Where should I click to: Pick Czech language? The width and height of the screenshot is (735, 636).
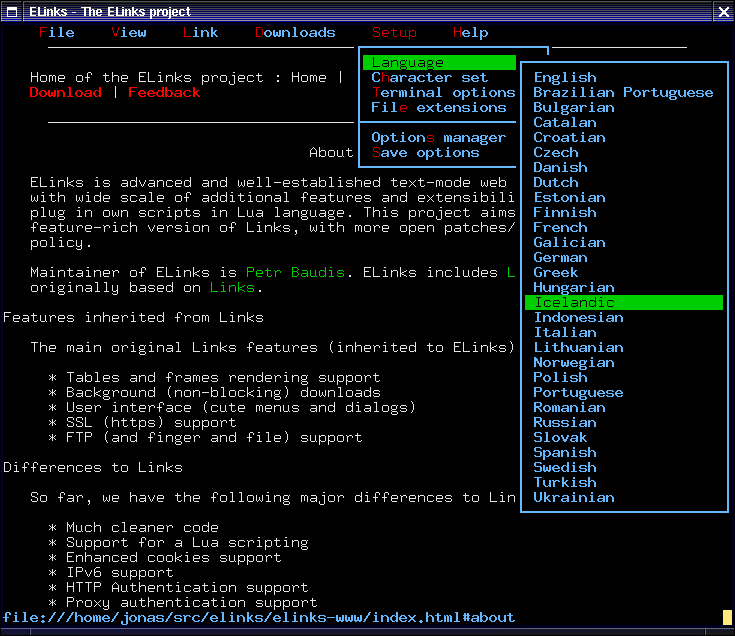[x=624, y=152]
